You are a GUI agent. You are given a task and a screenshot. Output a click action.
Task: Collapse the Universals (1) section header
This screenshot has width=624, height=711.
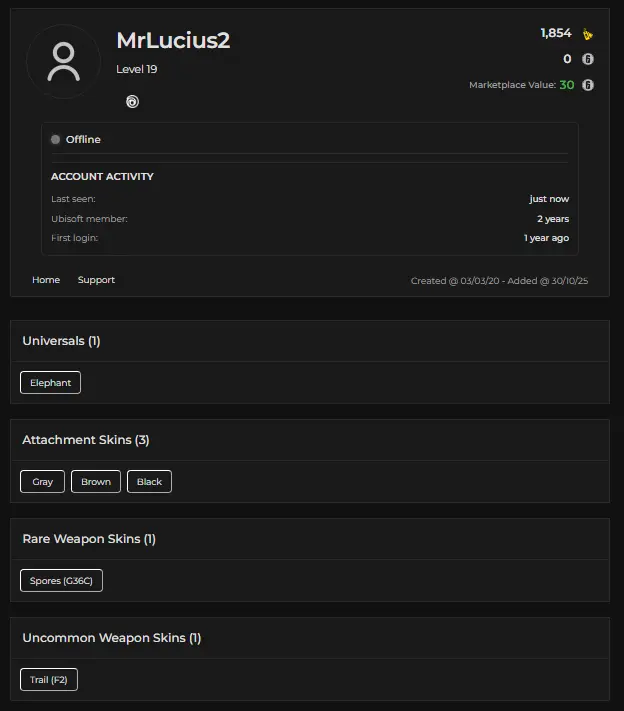click(x=61, y=341)
